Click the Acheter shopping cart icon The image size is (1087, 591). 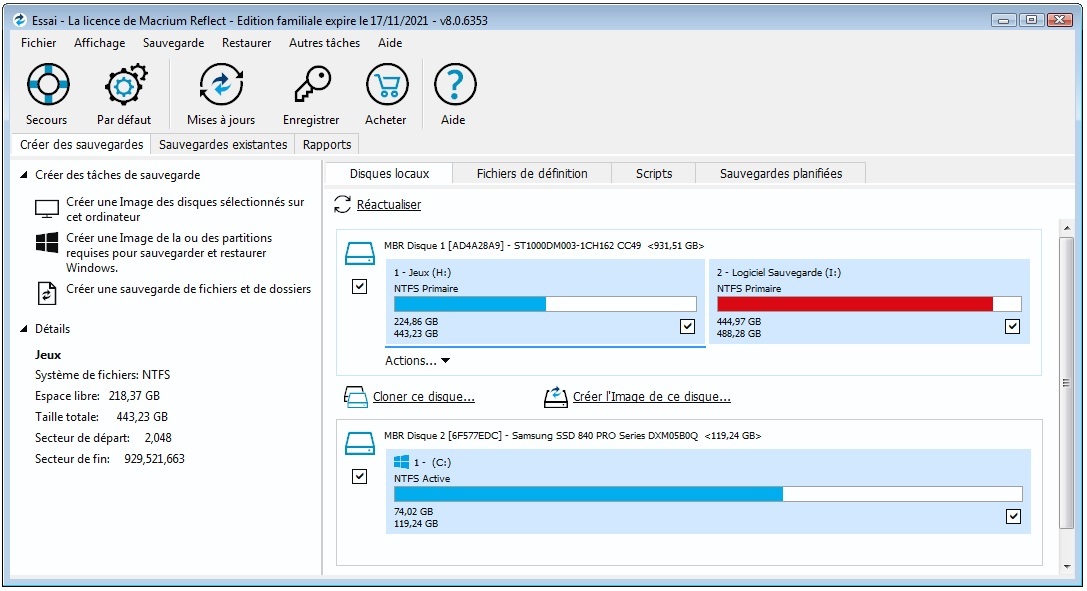[x=387, y=85]
